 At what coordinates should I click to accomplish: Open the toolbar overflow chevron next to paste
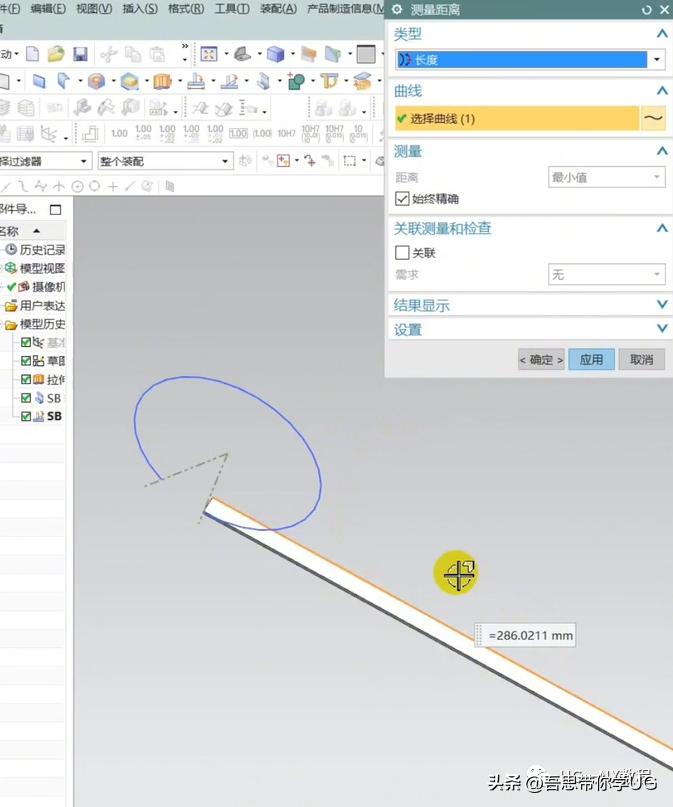point(184,46)
